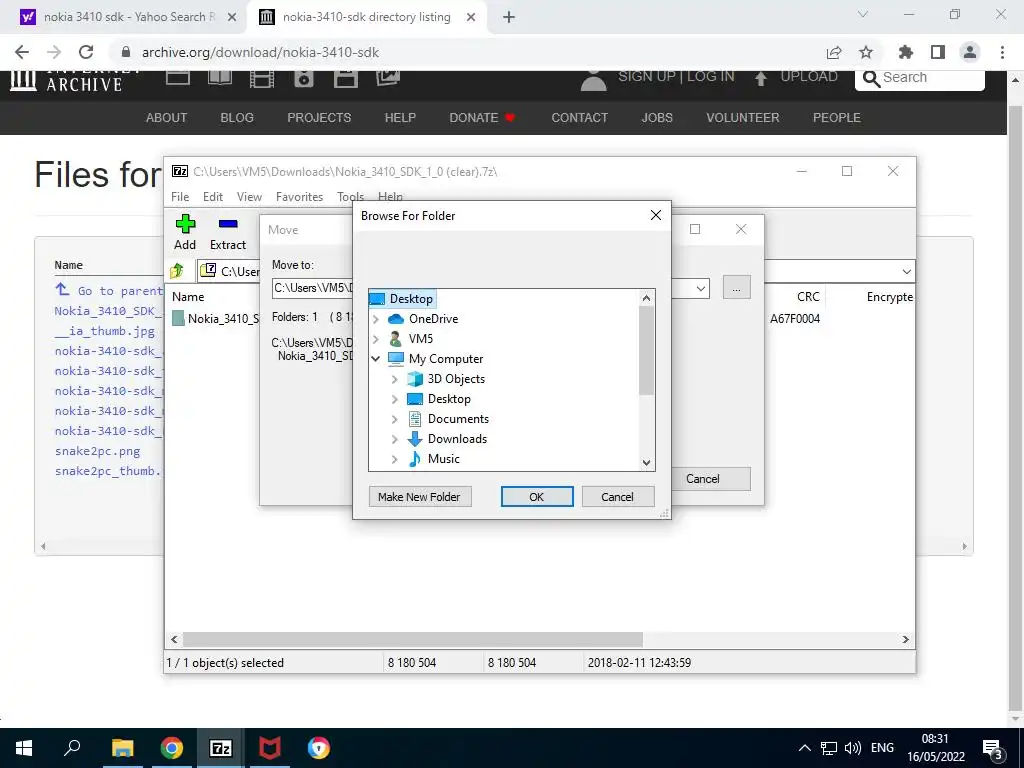Viewport: 1024px width, 768px height.
Task: Expand the Documents node
Action: [x=394, y=419]
